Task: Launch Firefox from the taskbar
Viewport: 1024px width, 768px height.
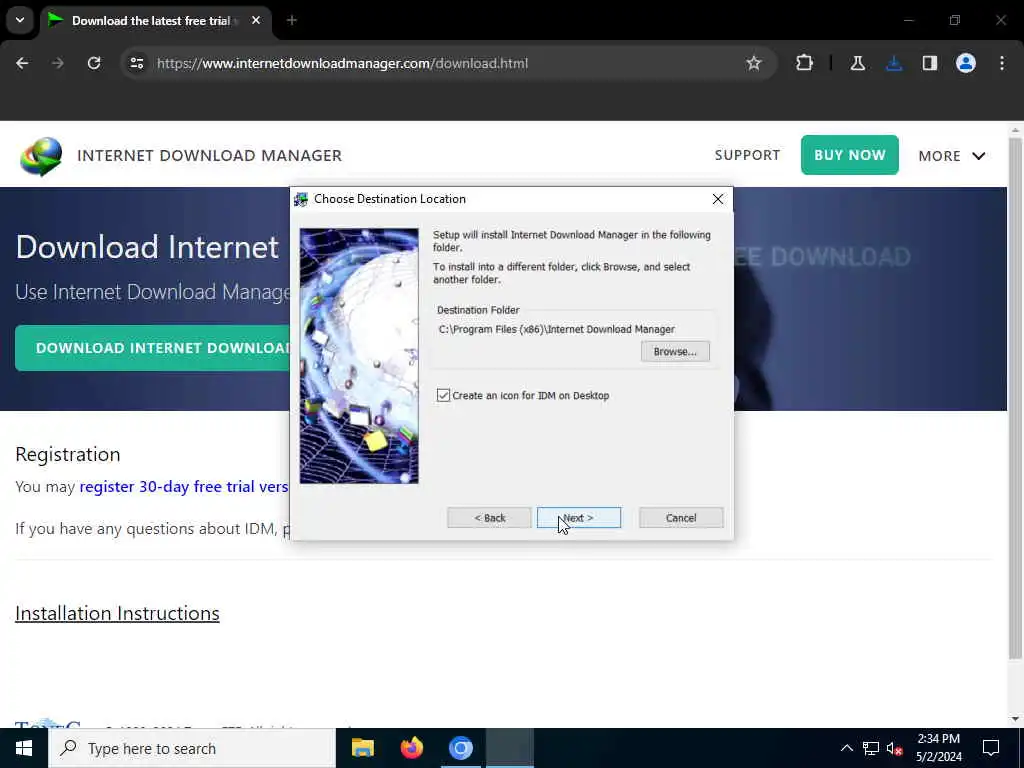Action: click(x=411, y=748)
